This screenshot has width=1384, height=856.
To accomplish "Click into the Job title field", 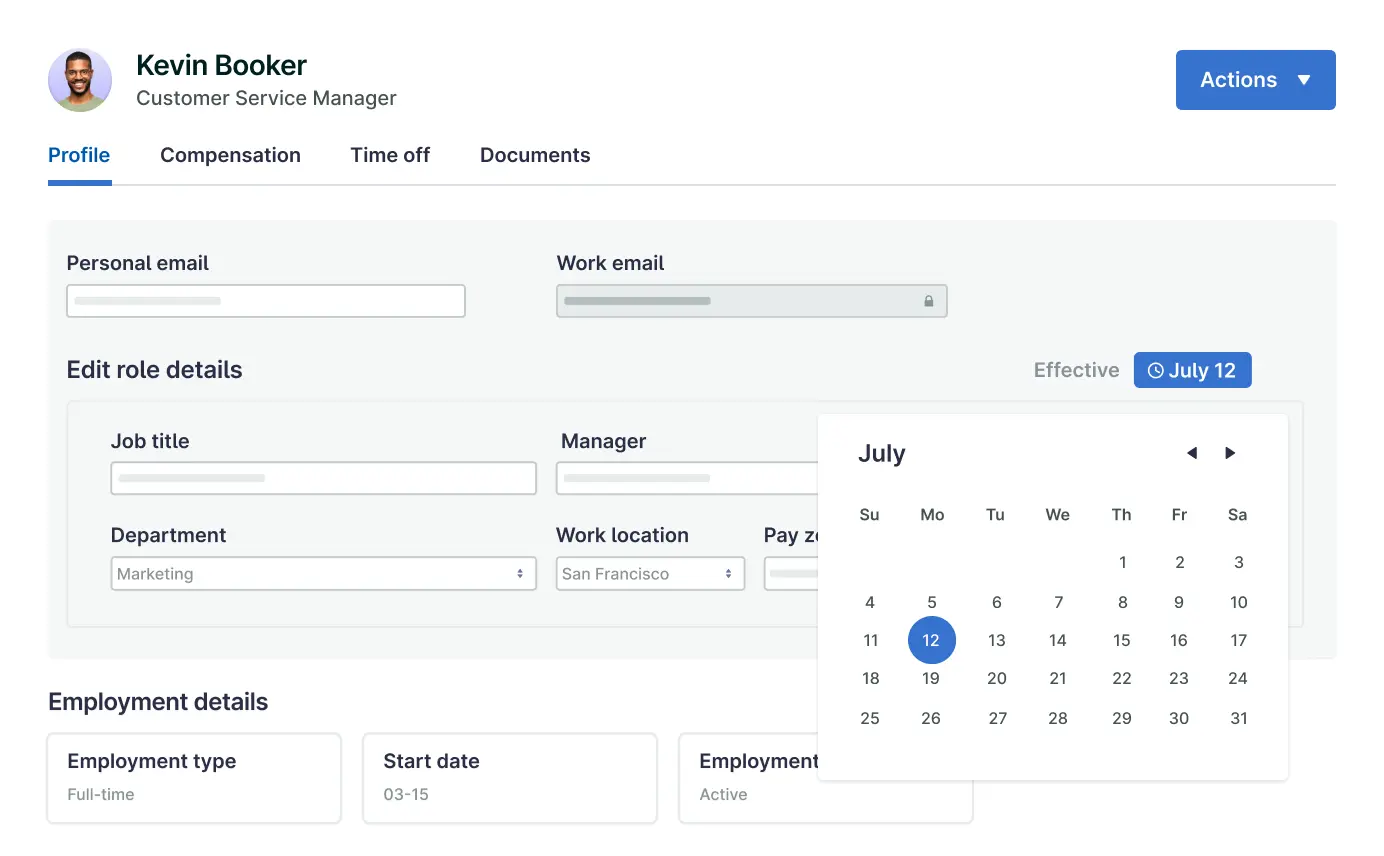I will click(323, 478).
